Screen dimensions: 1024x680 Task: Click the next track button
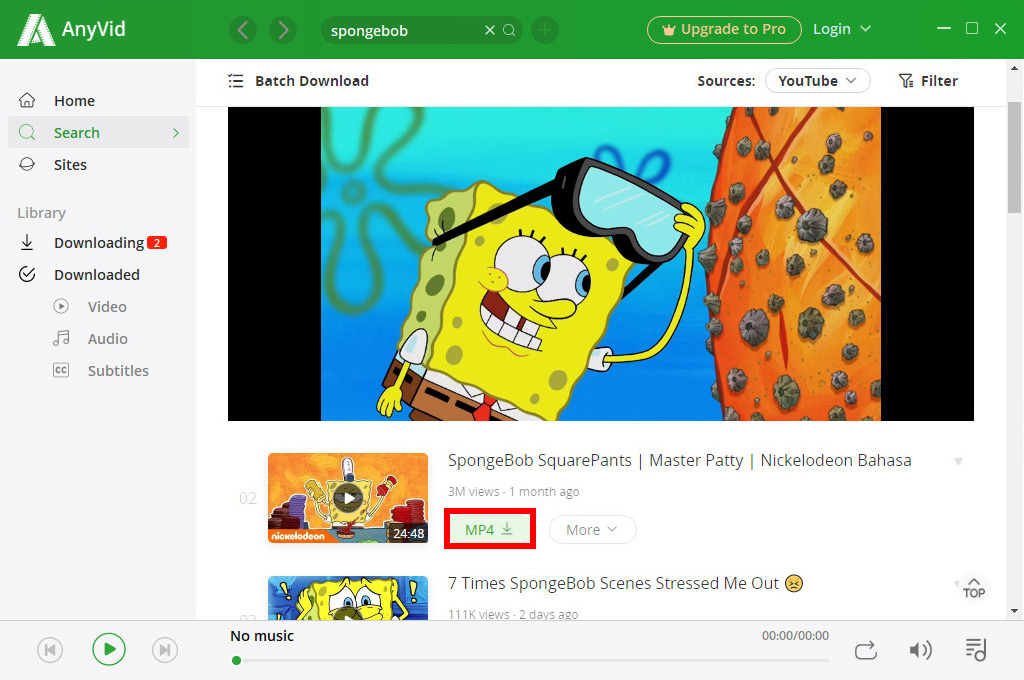tap(165, 650)
